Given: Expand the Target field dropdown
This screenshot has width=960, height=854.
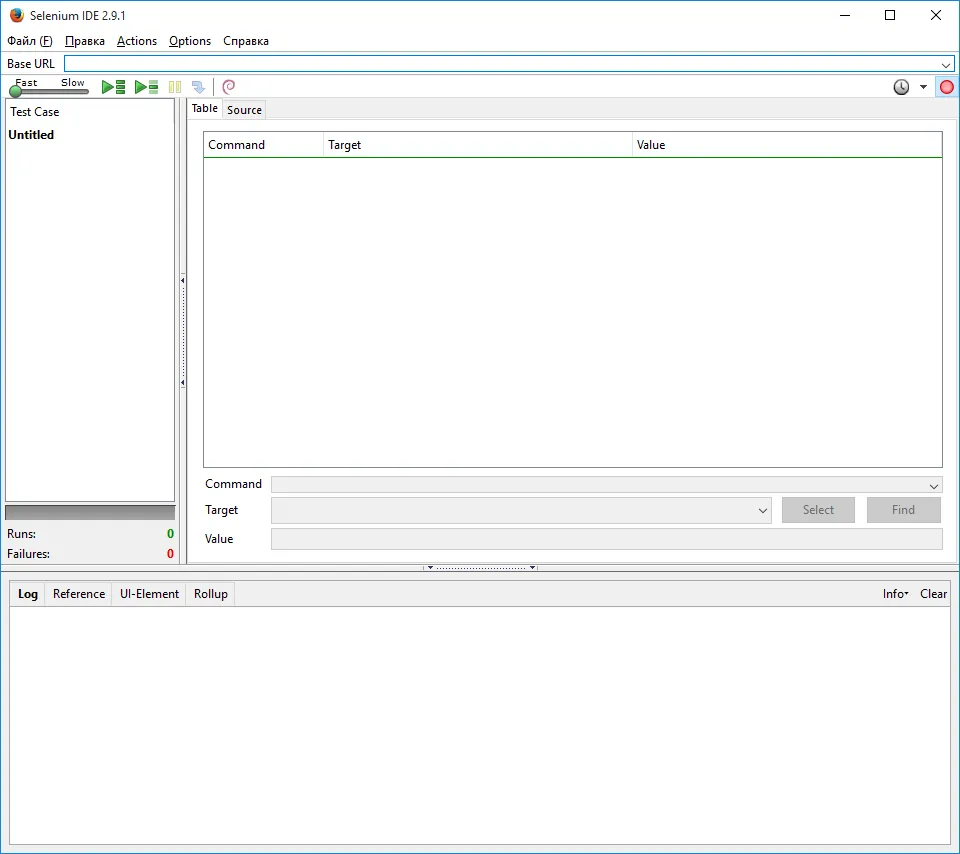Looking at the screenshot, I should click(763, 511).
